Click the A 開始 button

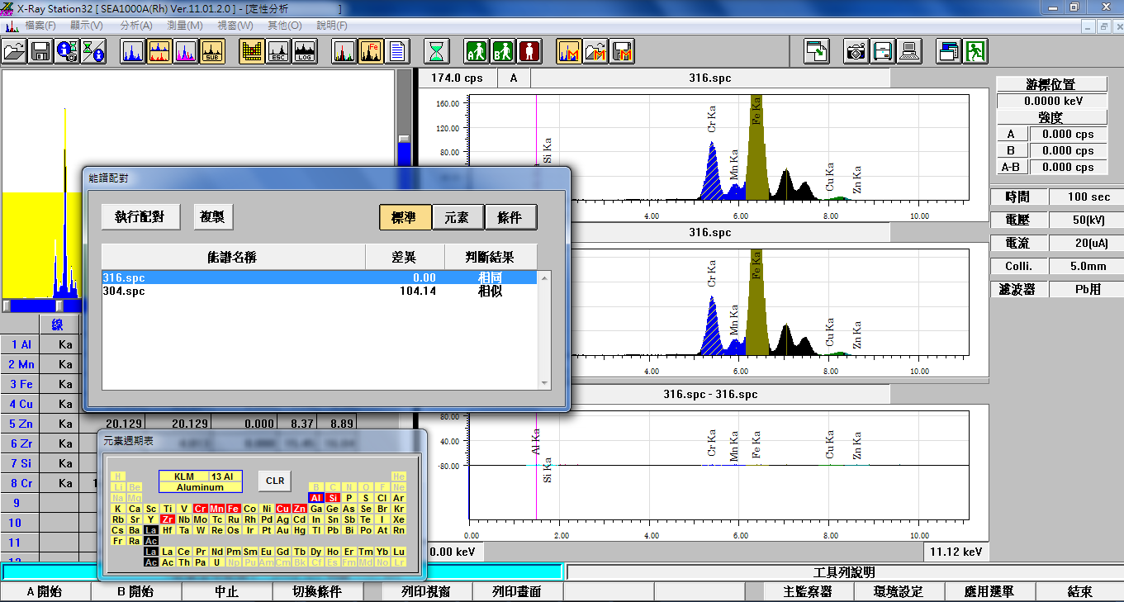(x=45, y=592)
